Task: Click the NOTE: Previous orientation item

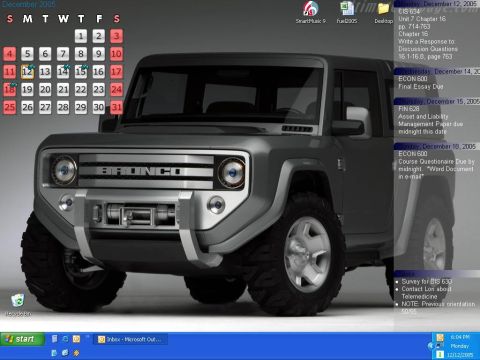Action: 438,307
